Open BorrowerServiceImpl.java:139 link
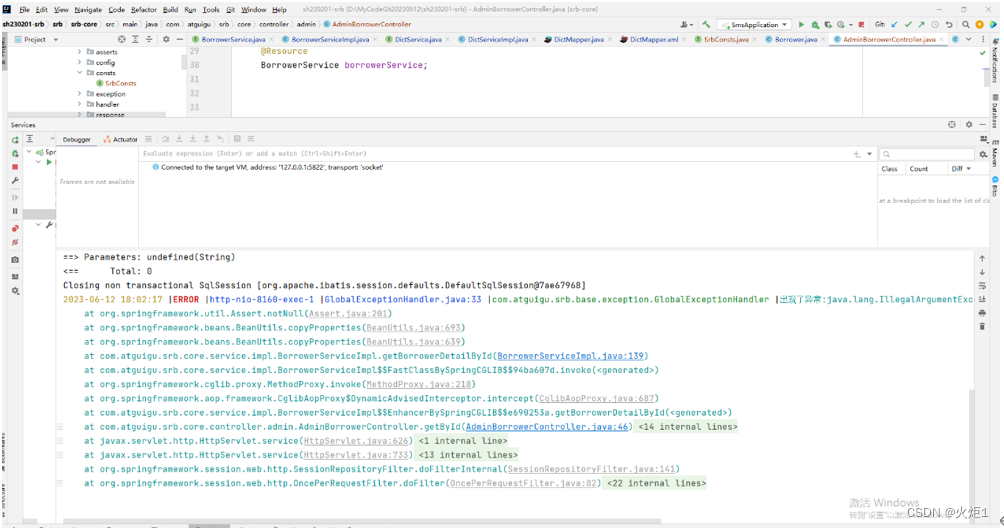 point(570,356)
